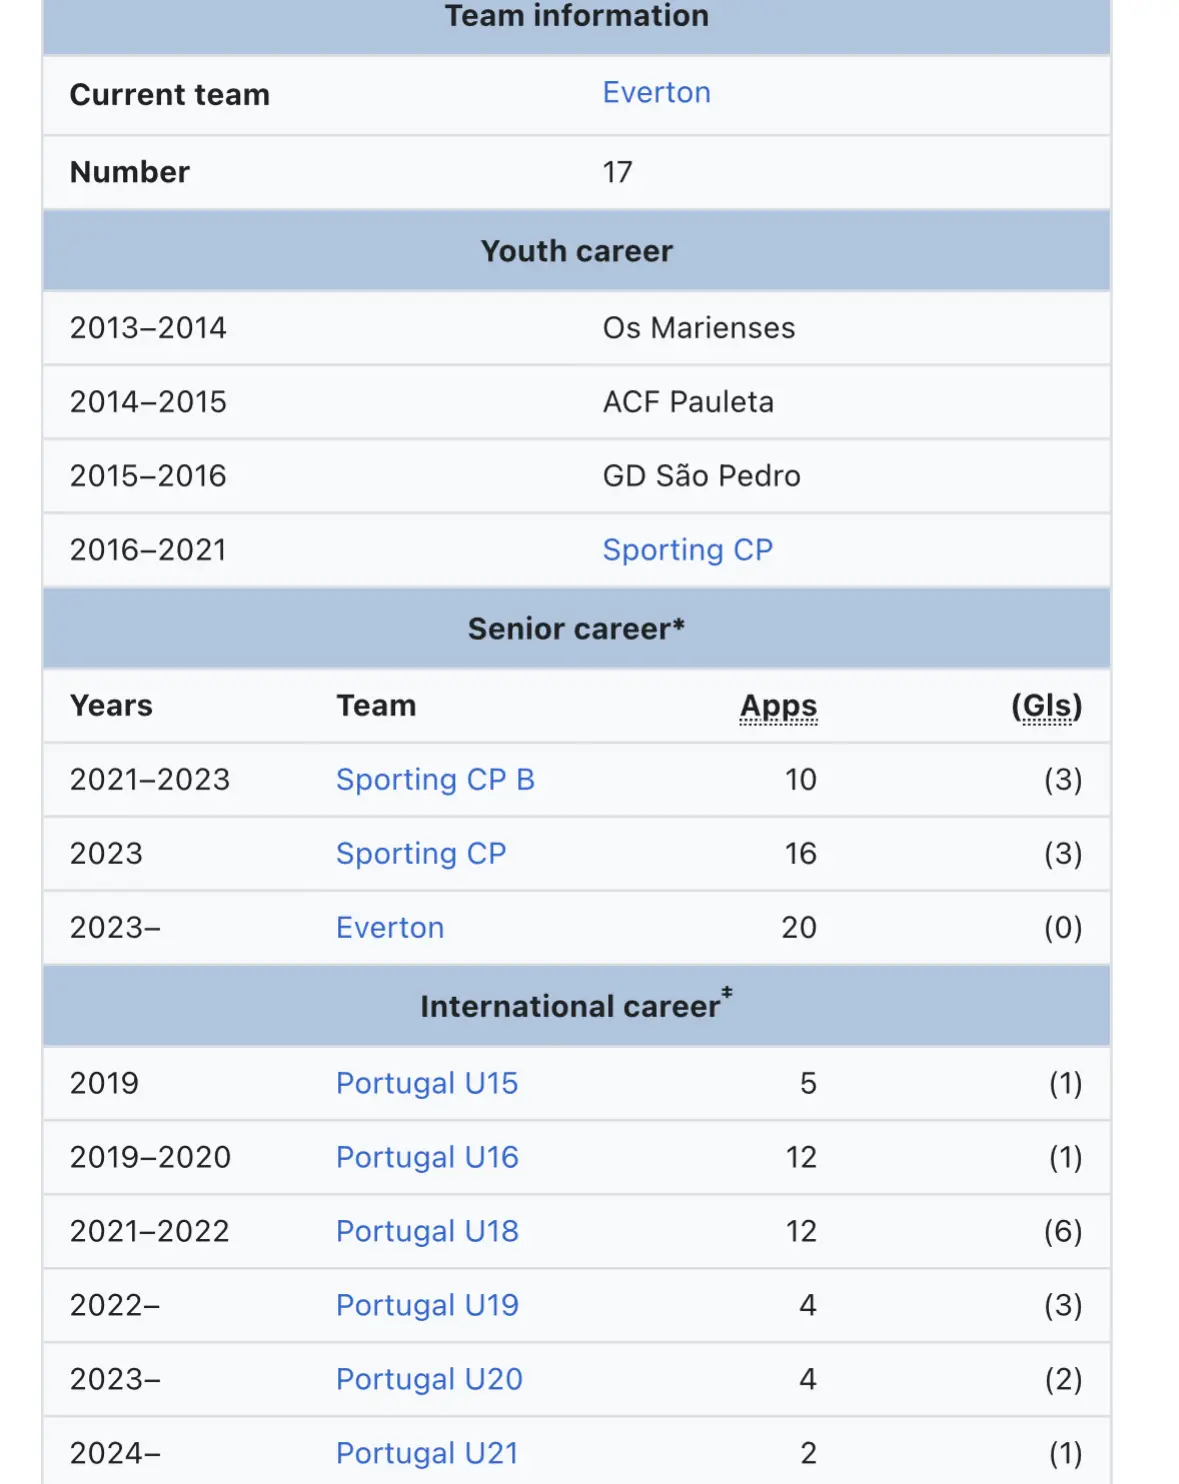Open Everton link in Current team row
Viewport: 1179px width, 1484px height.
[656, 93]
